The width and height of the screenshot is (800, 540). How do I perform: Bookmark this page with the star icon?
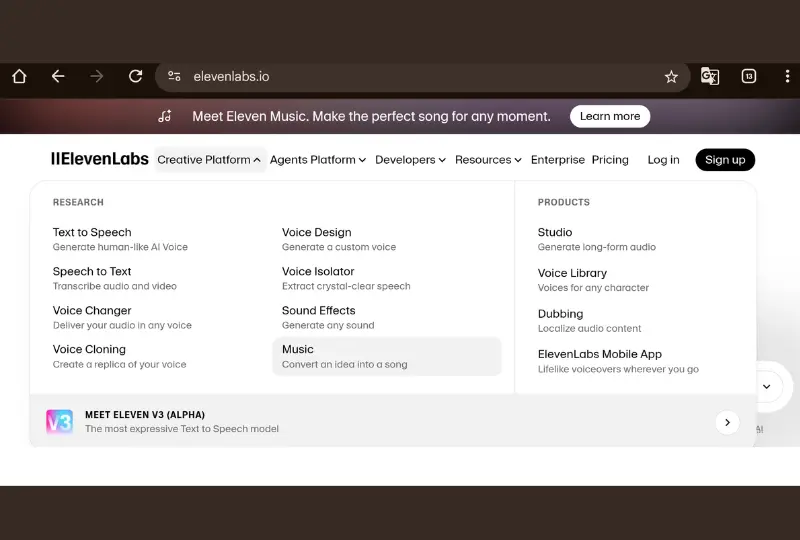[x=671, y=77]
